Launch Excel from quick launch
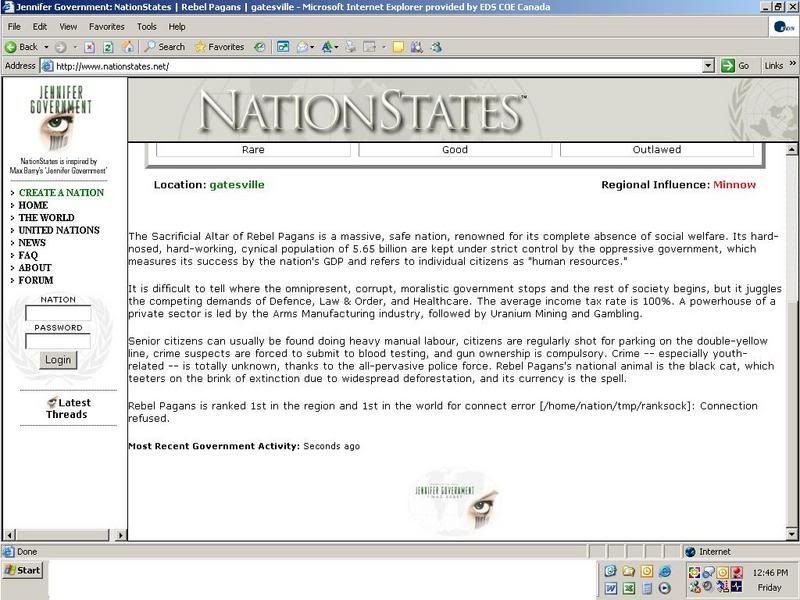800x600 pixels. point(629,588)
